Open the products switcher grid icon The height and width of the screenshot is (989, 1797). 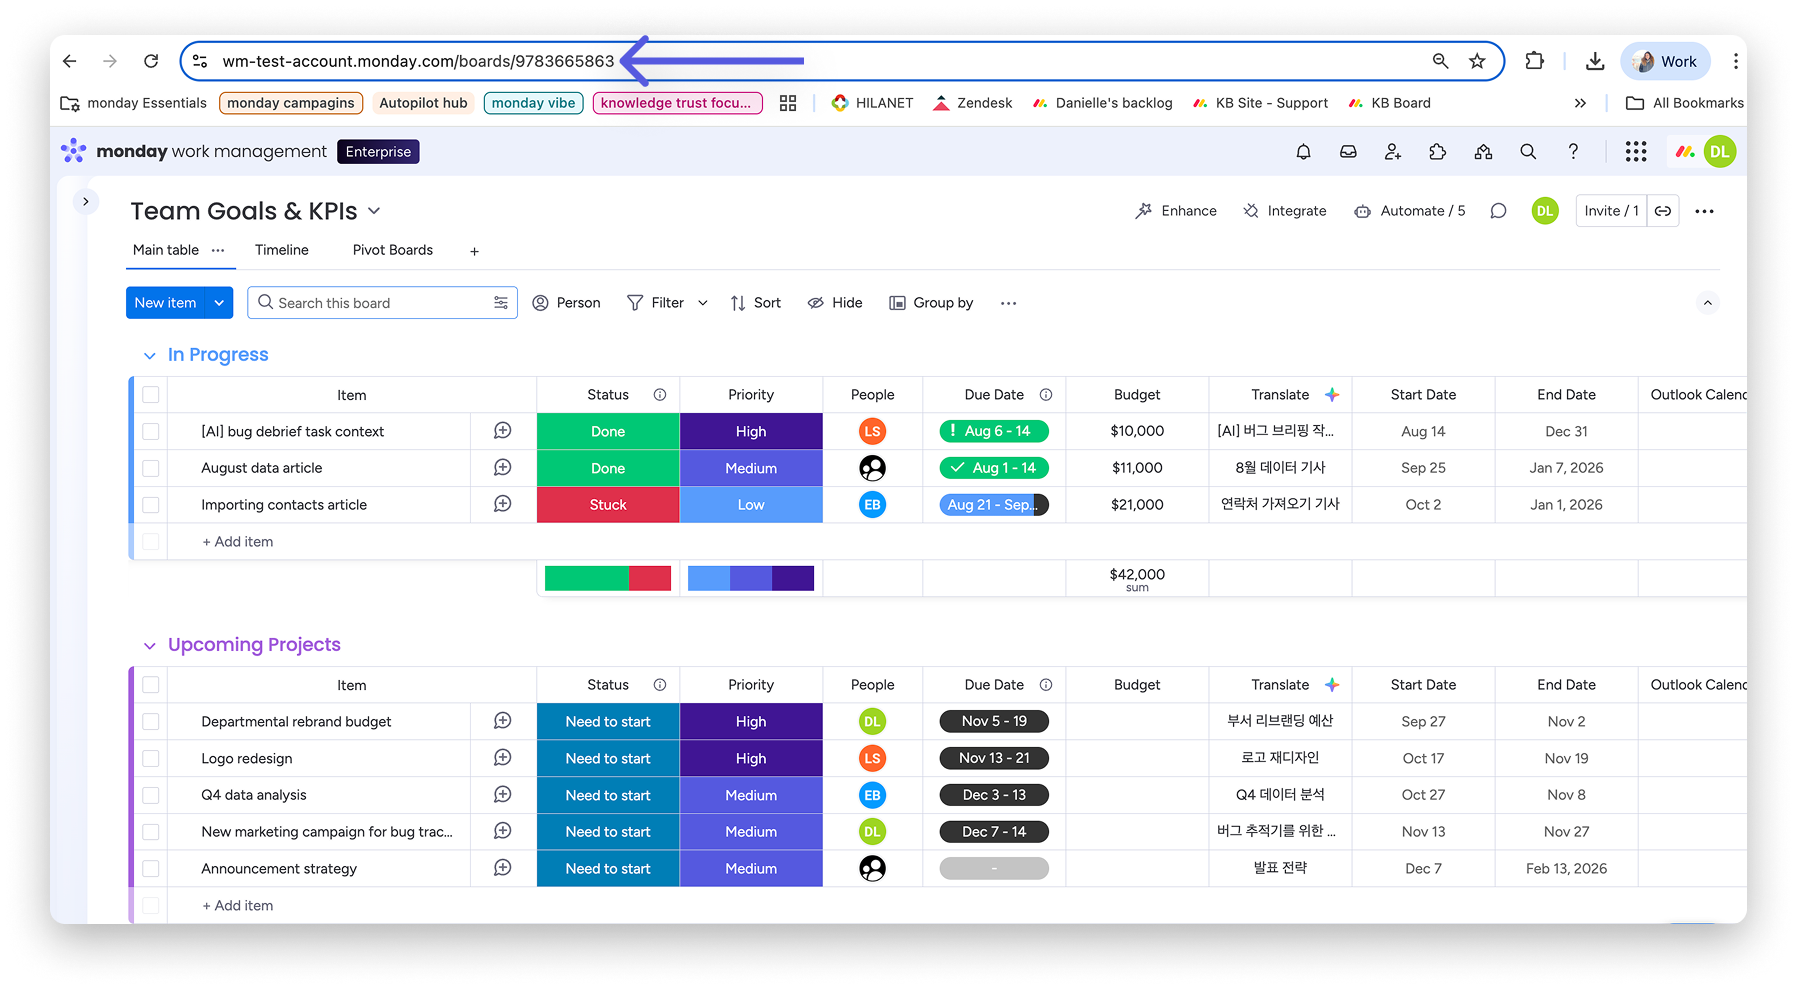point(1636,152)
